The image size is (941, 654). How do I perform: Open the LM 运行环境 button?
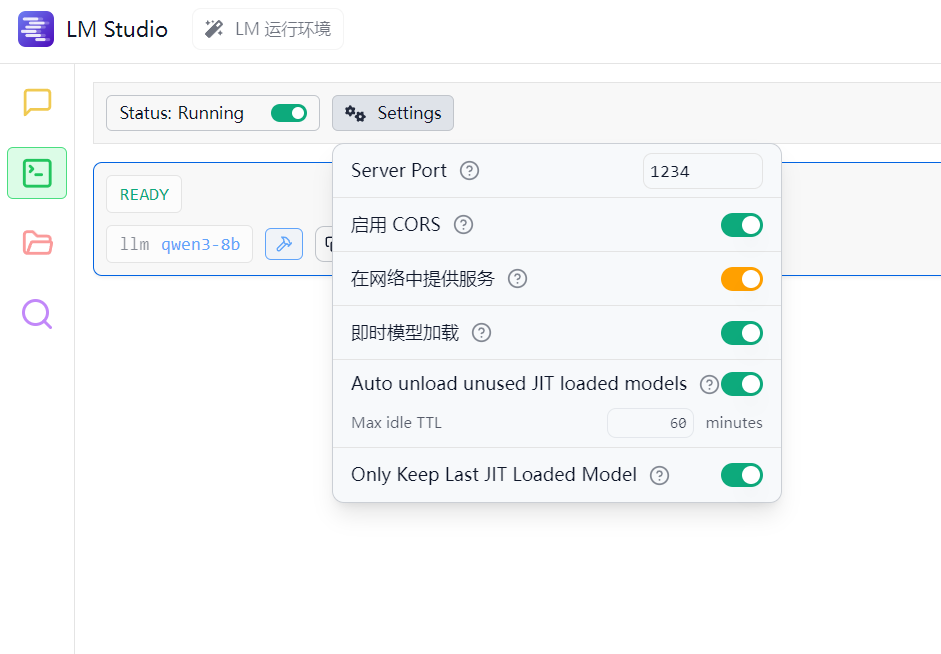point(268,29)
